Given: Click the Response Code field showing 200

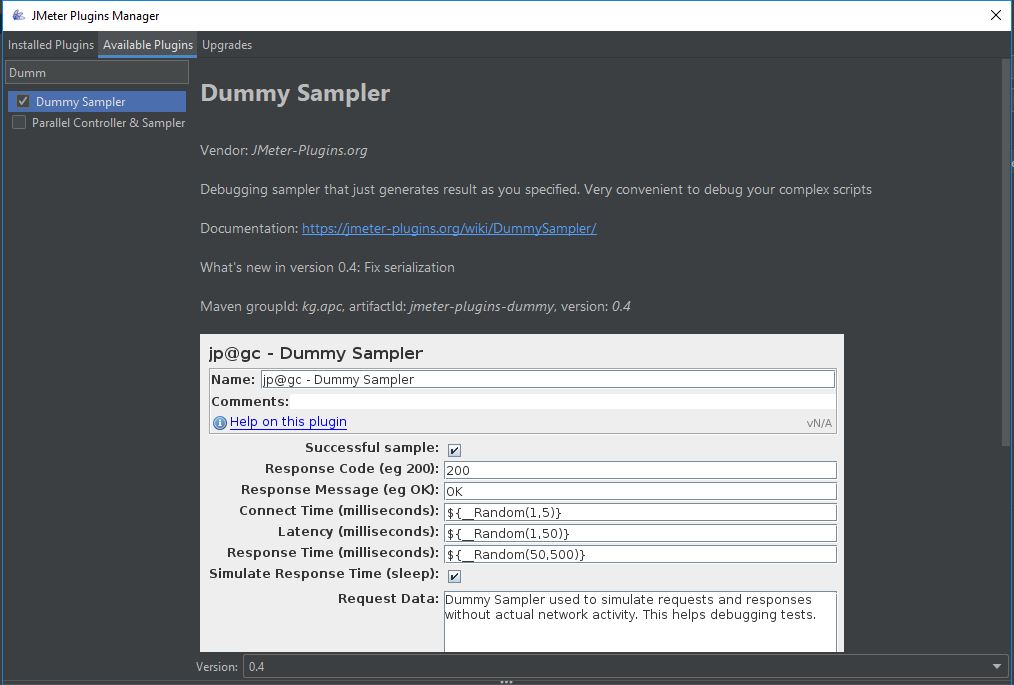Looking at the screenshot, I should click(640, 470).
